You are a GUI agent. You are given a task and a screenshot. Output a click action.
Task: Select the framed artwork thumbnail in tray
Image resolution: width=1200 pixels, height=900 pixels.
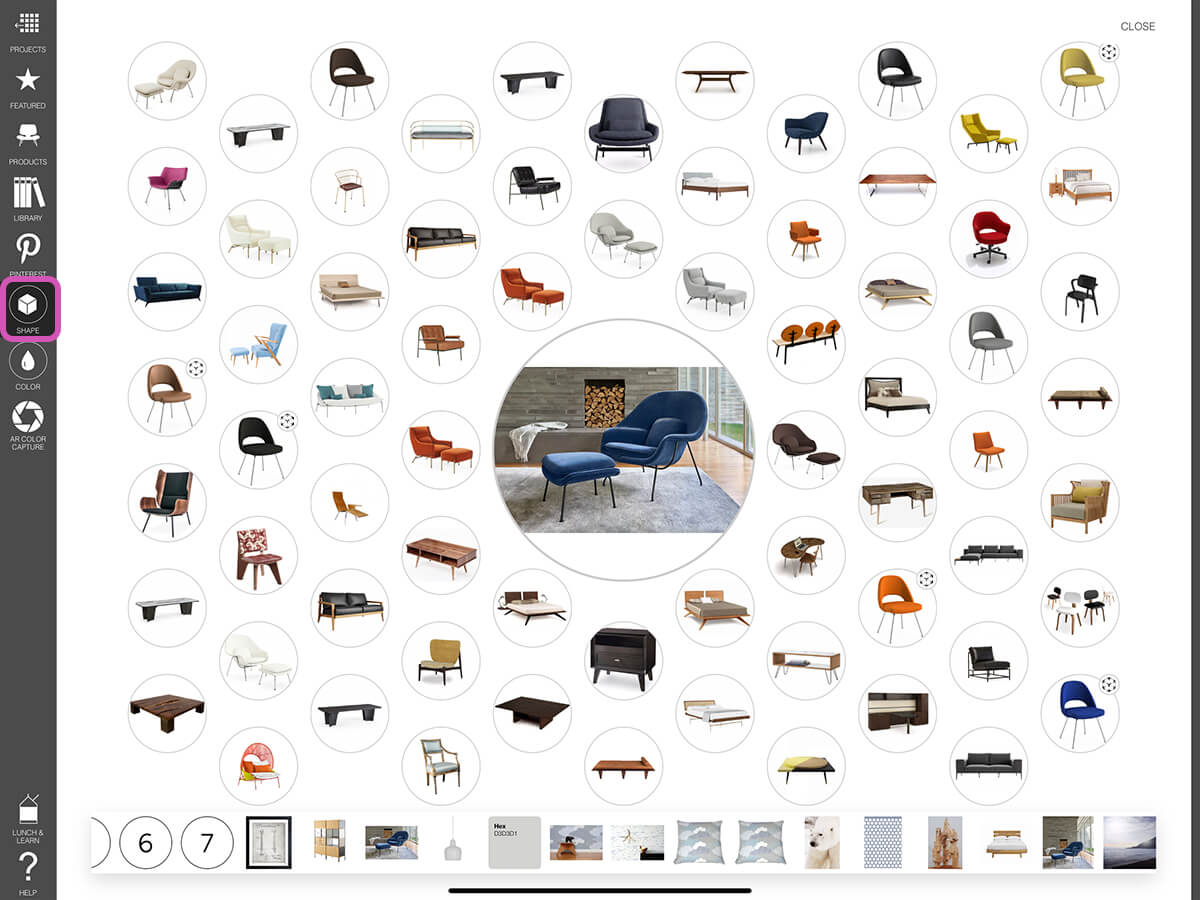268,843
